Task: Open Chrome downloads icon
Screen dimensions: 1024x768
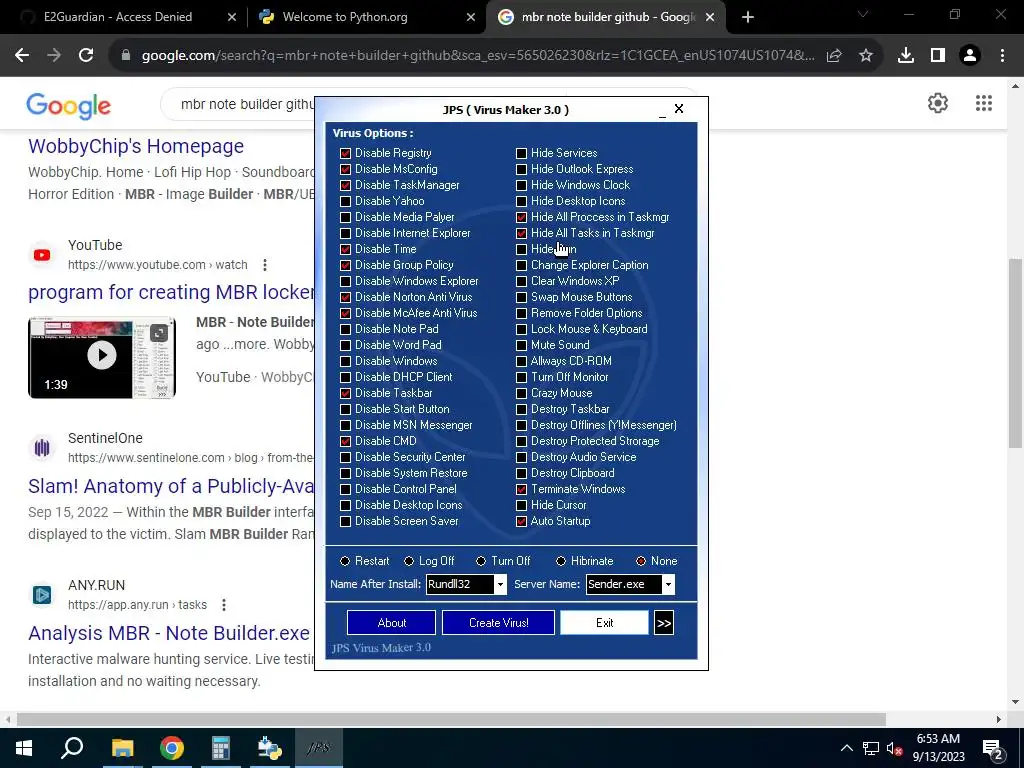Action: (x=906, y=56)
